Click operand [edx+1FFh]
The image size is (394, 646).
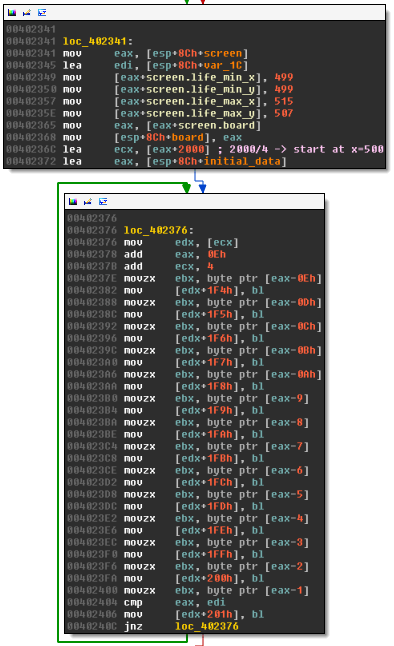point(206,554)
